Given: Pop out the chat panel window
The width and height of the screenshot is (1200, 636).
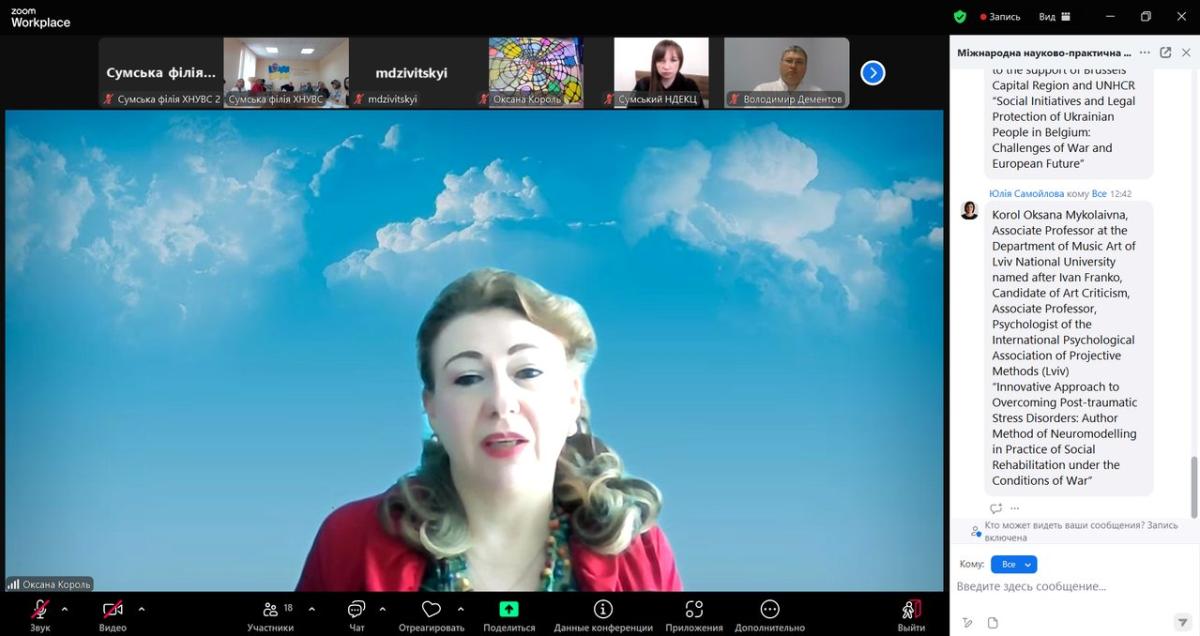Looking at the screenshot, I should 1165,52.
